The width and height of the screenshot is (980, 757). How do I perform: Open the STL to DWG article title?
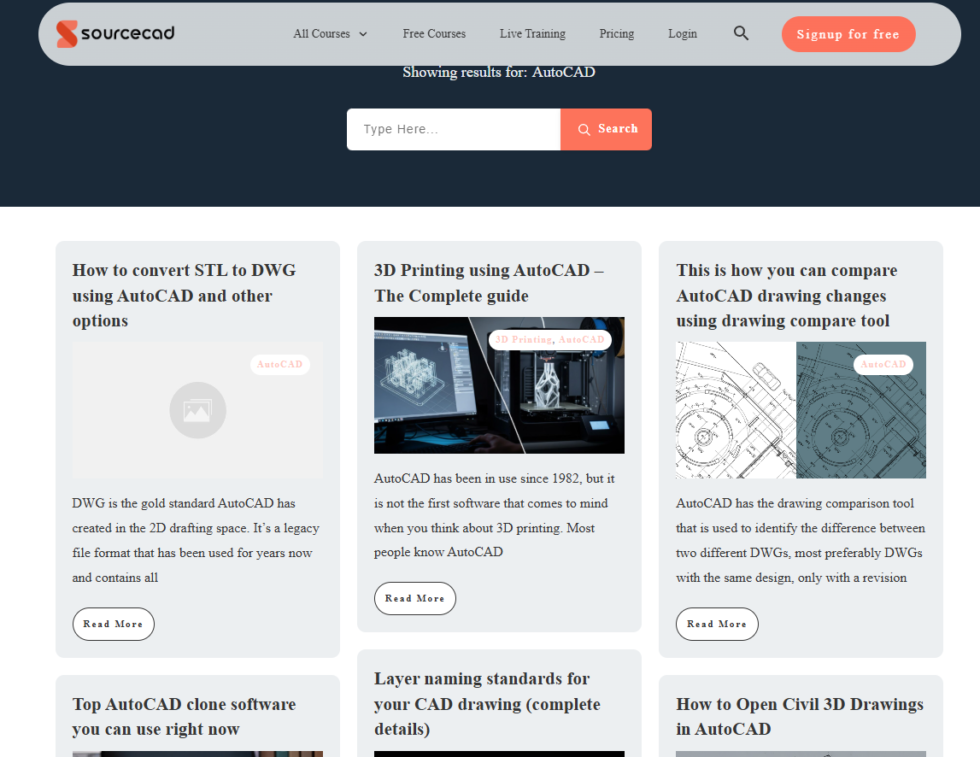click(x=184, y=295)
